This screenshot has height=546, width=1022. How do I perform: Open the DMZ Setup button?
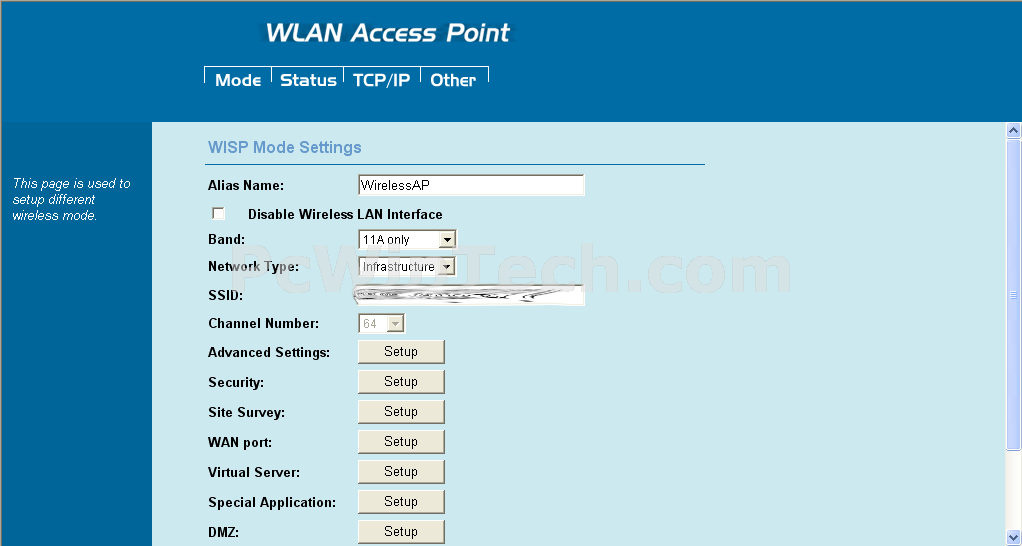pos(401,532)
